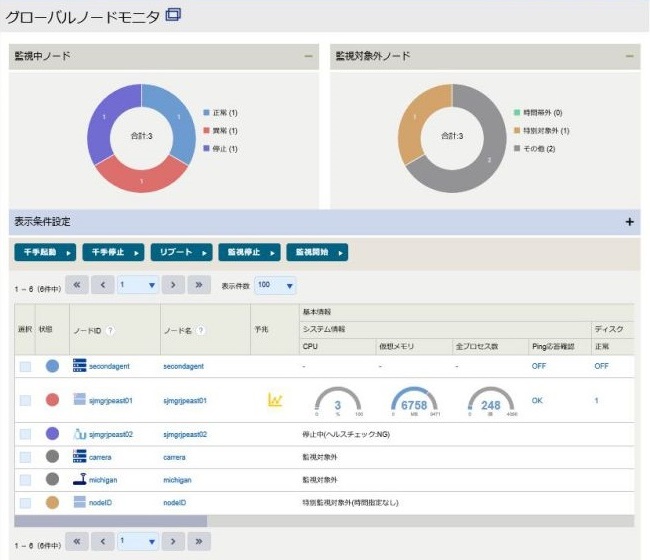The image size is (650, 560).
Task: Open top page number dropdown
Action: pyautogui.click(x=138, y=285)
